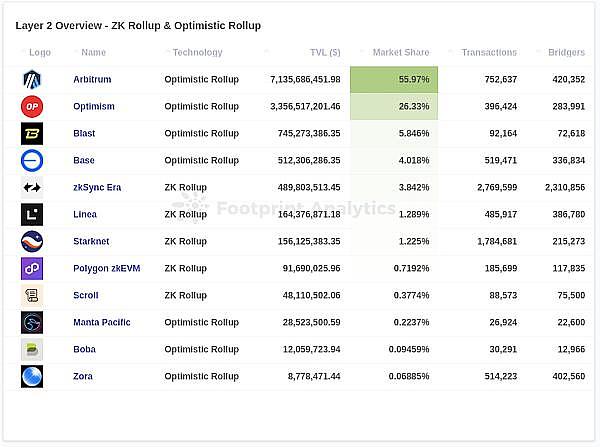Click Optimism's light green 26.33% cell
The width and height of the screenshot is (600, 447).
coord(394,106)
